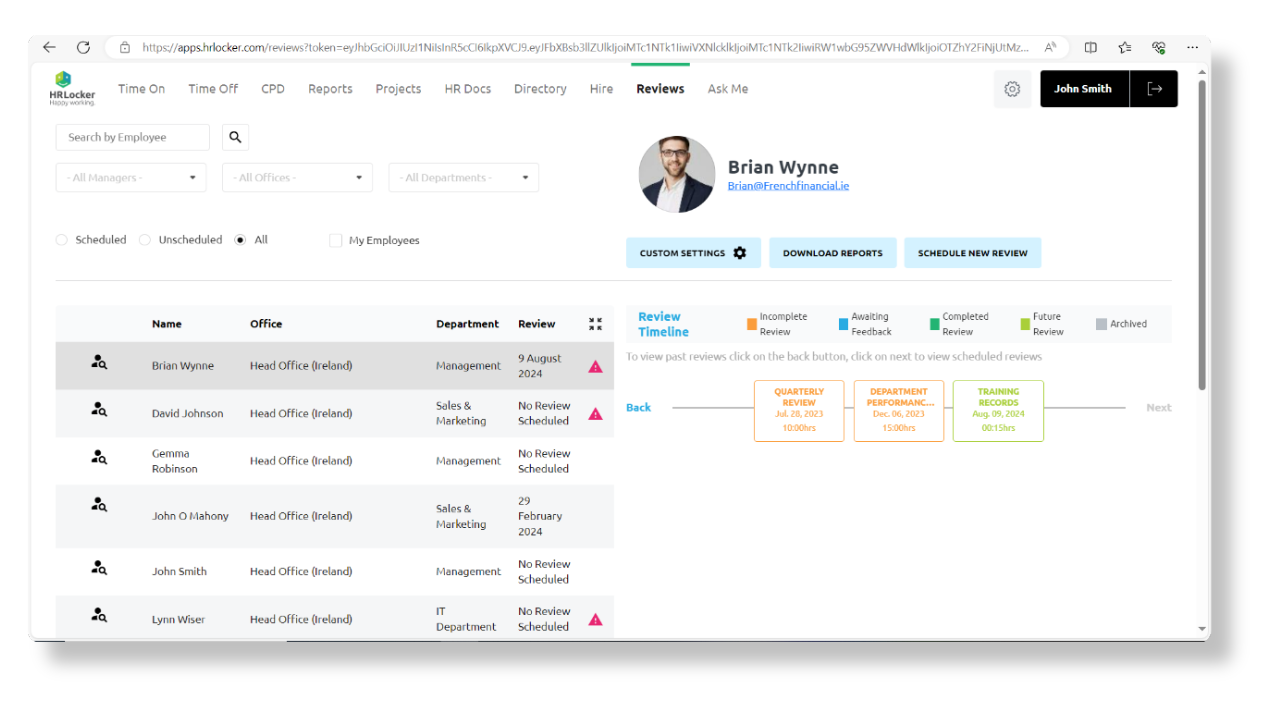Click the employee lookup icon on Brian Wynne's row
Viewport: 1280px width, 720px height.
[98, 362]
